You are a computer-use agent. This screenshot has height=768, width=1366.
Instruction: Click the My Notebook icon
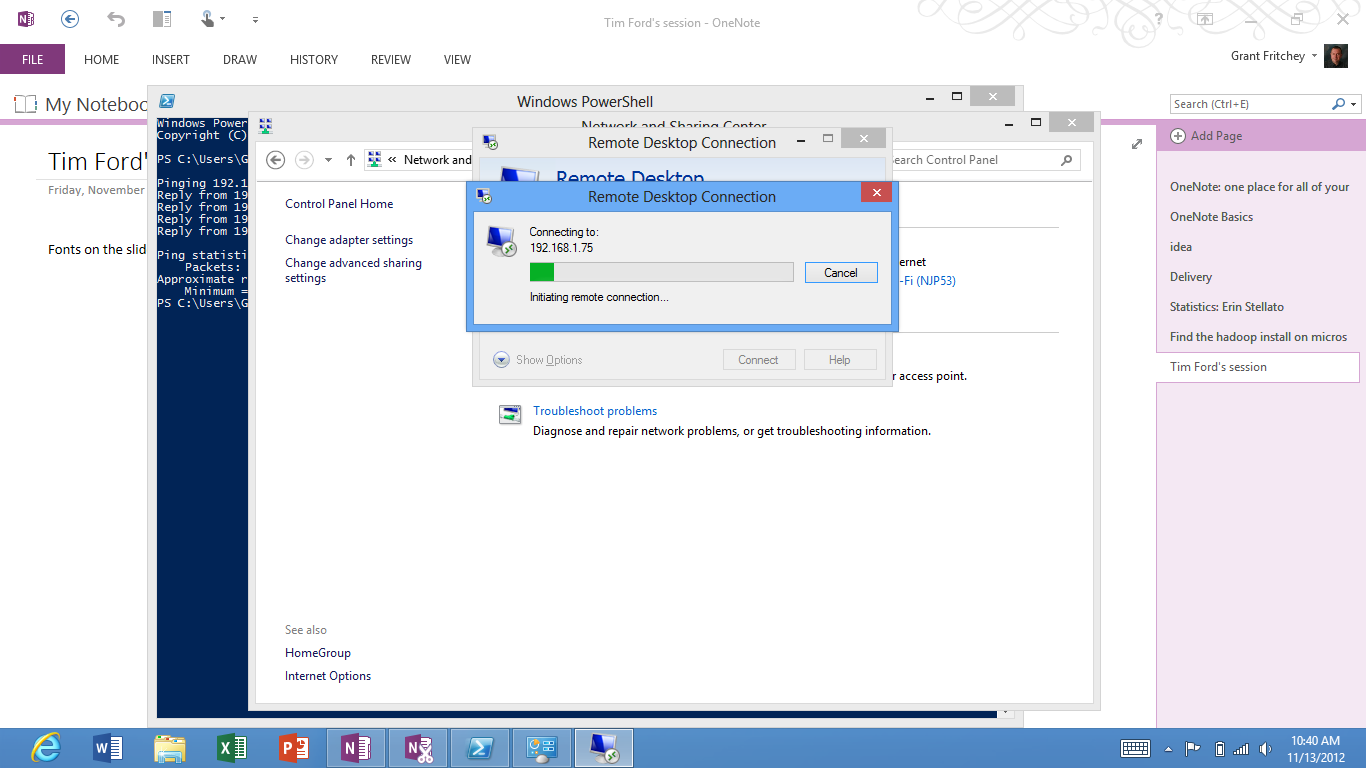pyautogui.click(x=25, y=104)
